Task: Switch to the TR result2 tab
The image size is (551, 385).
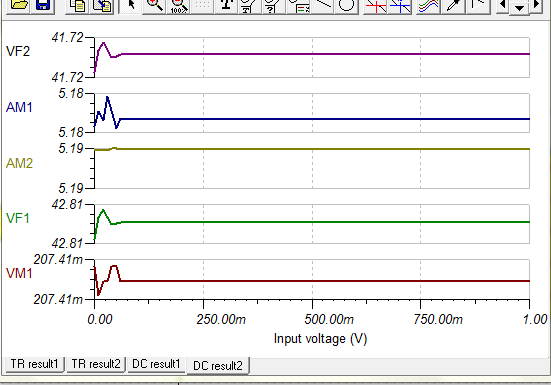Action: (x=96, y=364)
